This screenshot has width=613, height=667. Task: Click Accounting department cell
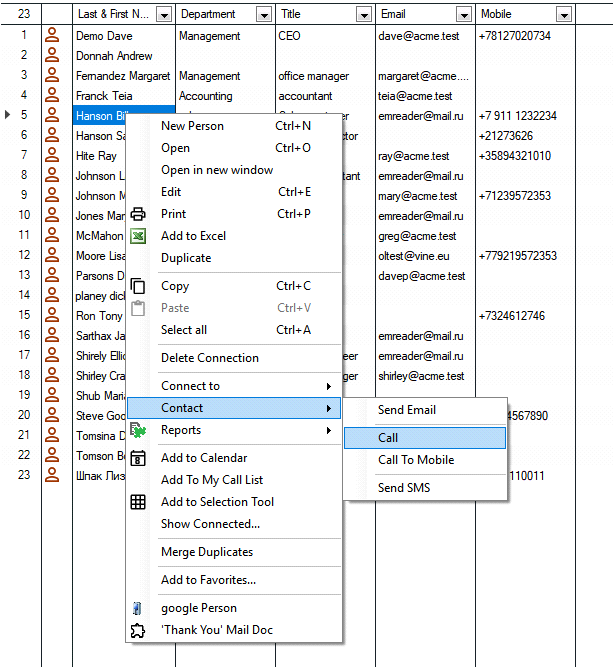click(x=225, y=96)
